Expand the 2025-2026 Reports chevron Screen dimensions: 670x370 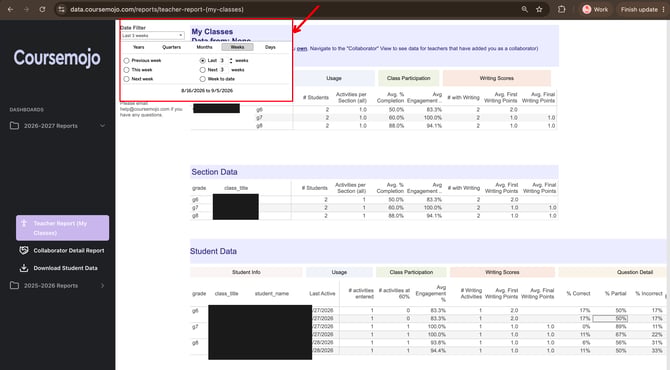click(x=103, y=285)
